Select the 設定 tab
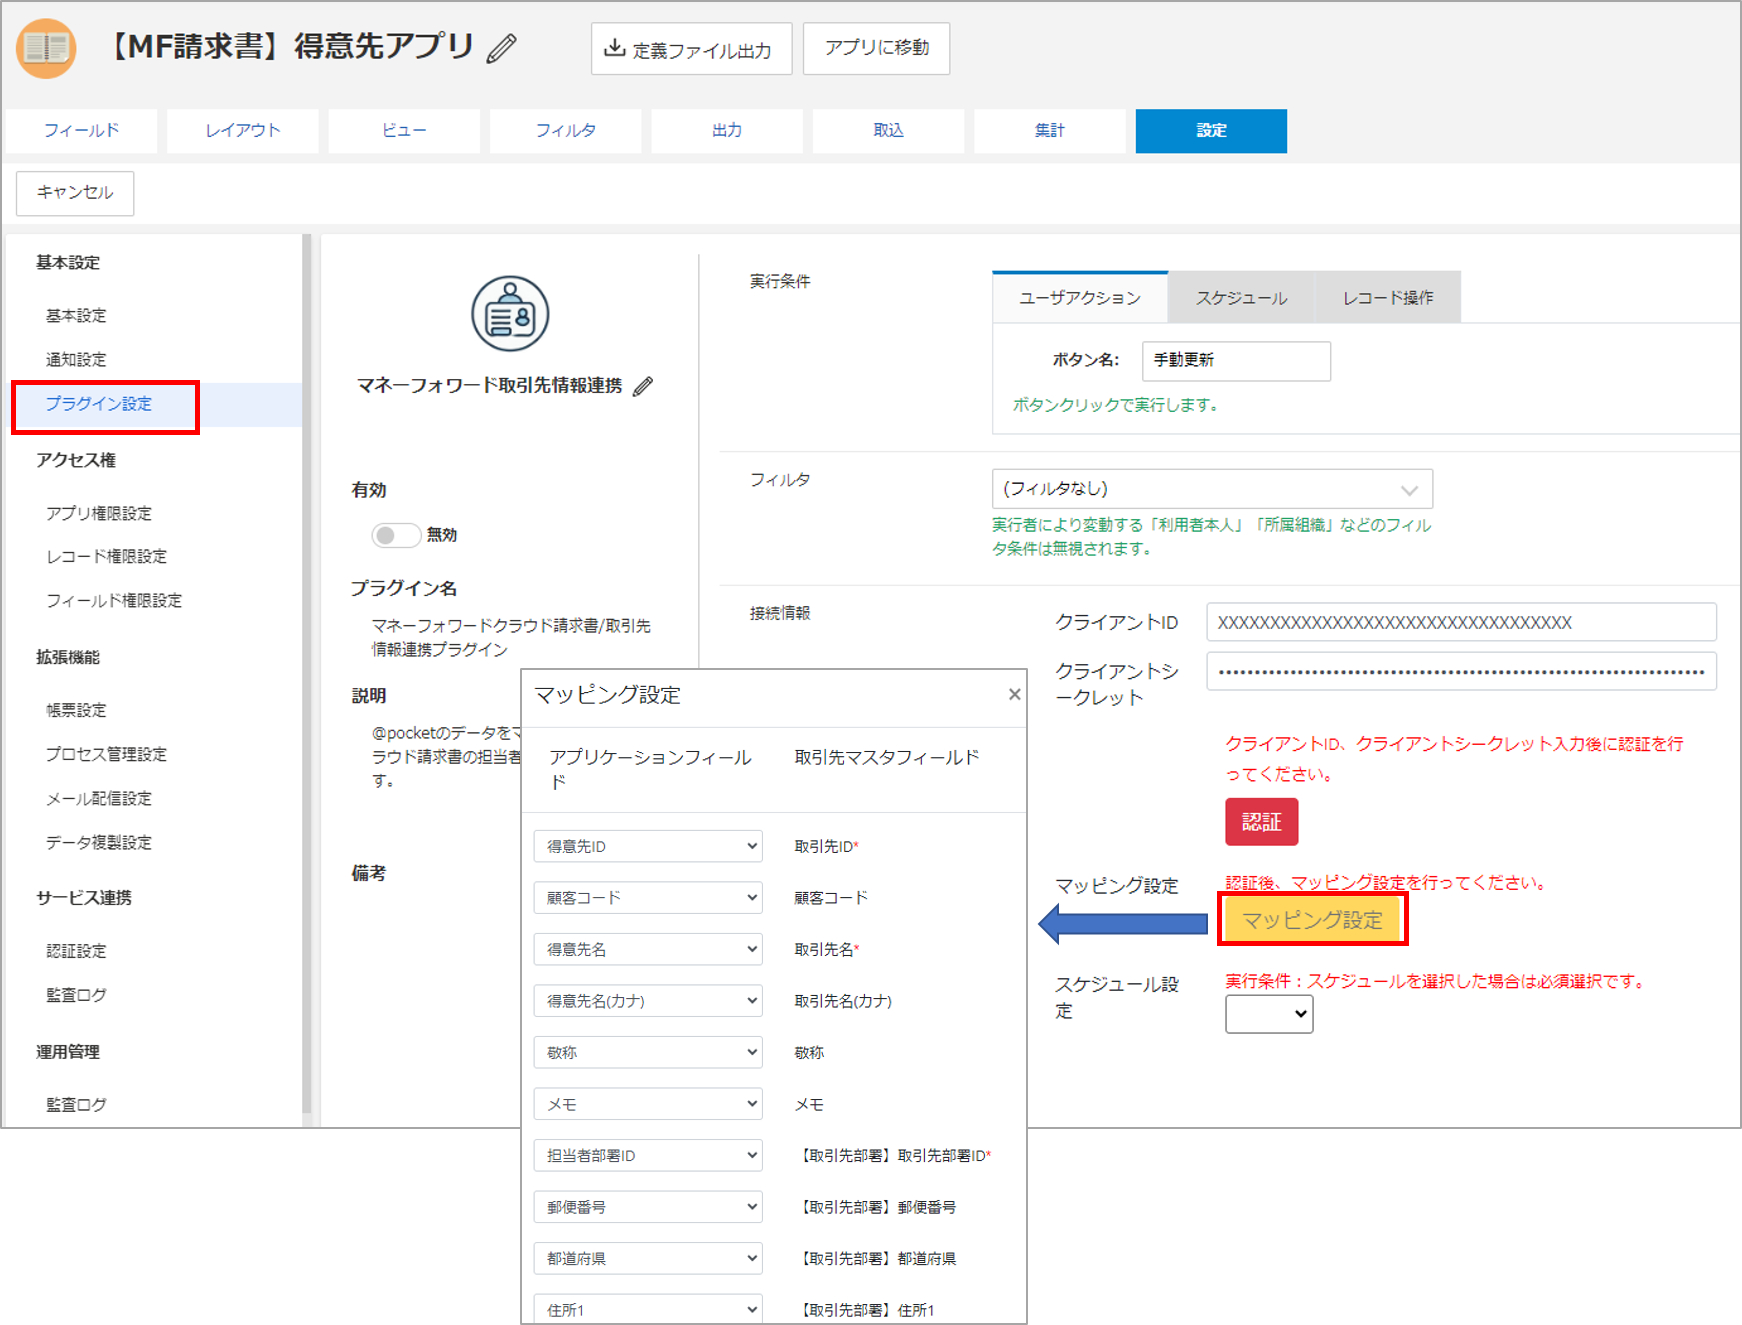 1211,131
